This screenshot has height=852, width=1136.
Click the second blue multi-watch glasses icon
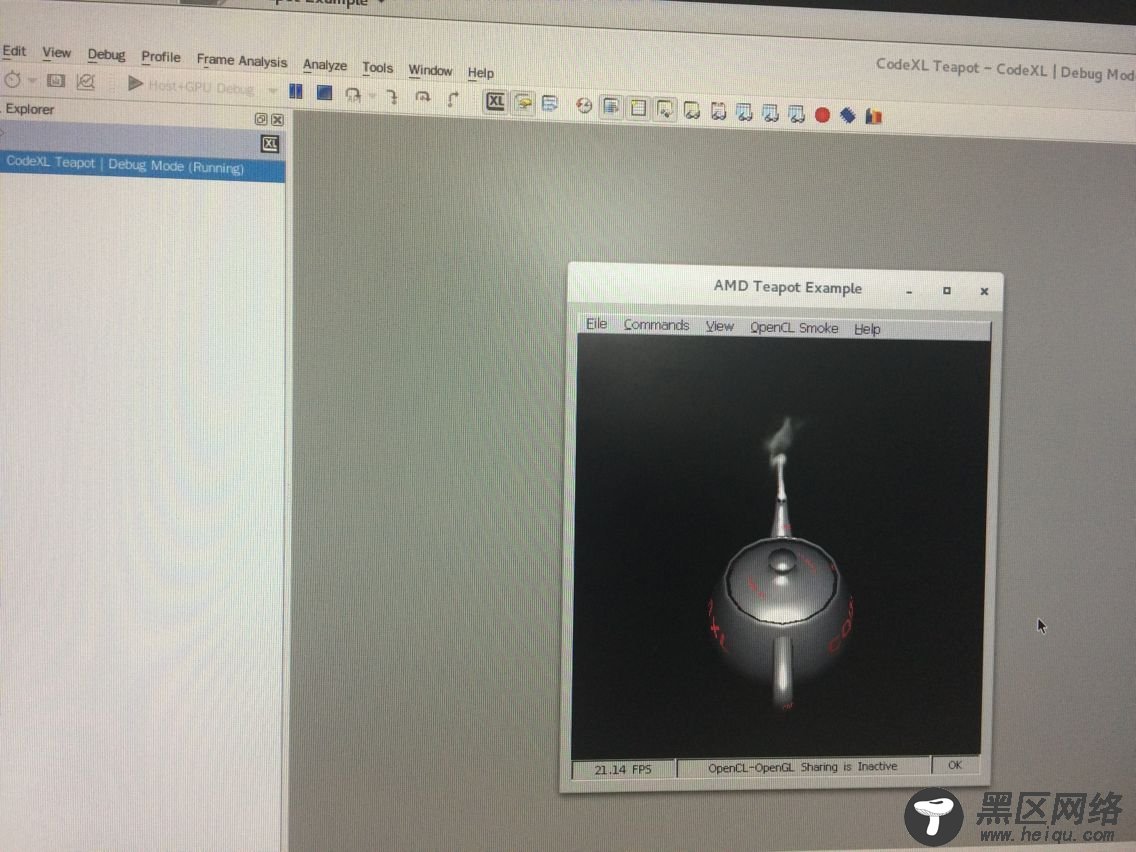pos(770,113)
